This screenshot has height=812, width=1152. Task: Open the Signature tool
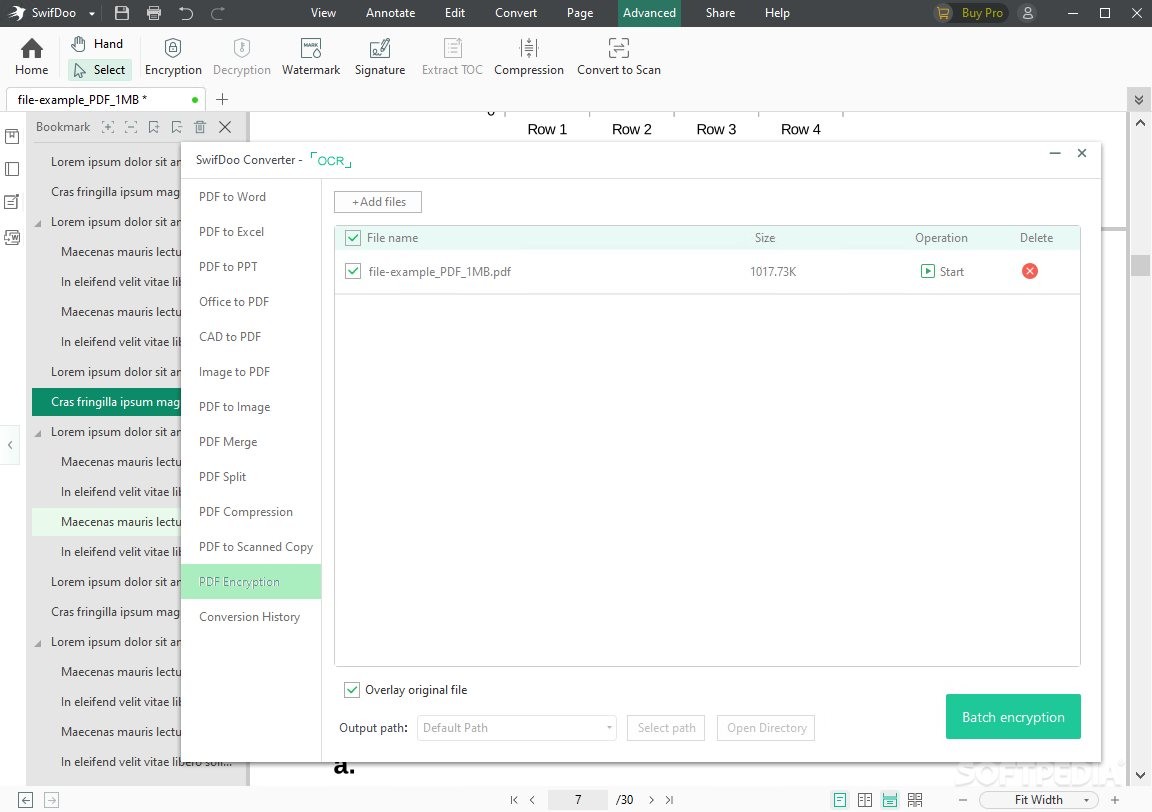pos(380,57)
